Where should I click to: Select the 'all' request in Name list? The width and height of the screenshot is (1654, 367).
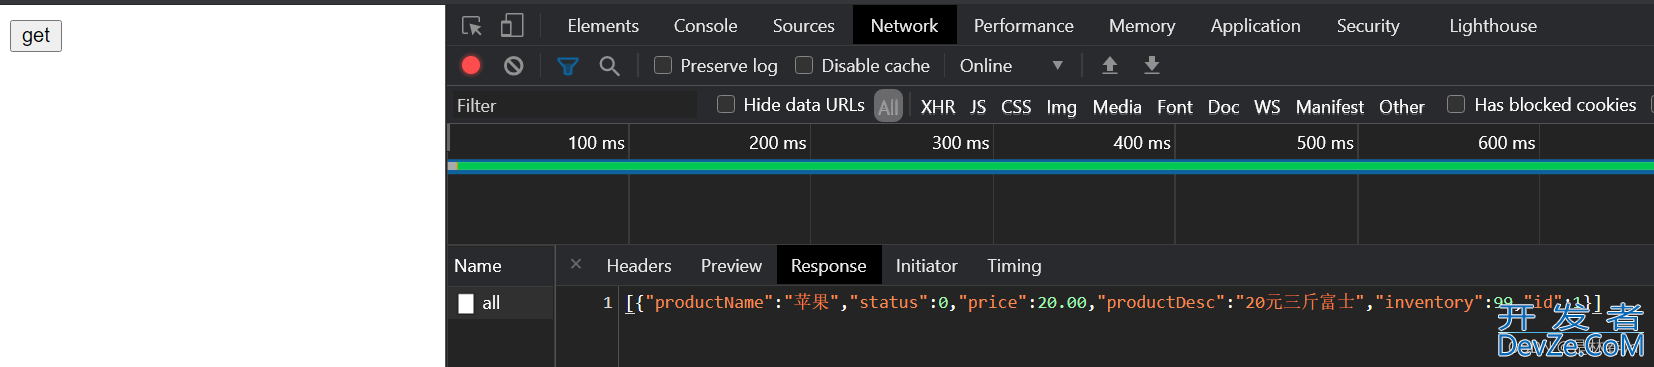click(501, 303)
